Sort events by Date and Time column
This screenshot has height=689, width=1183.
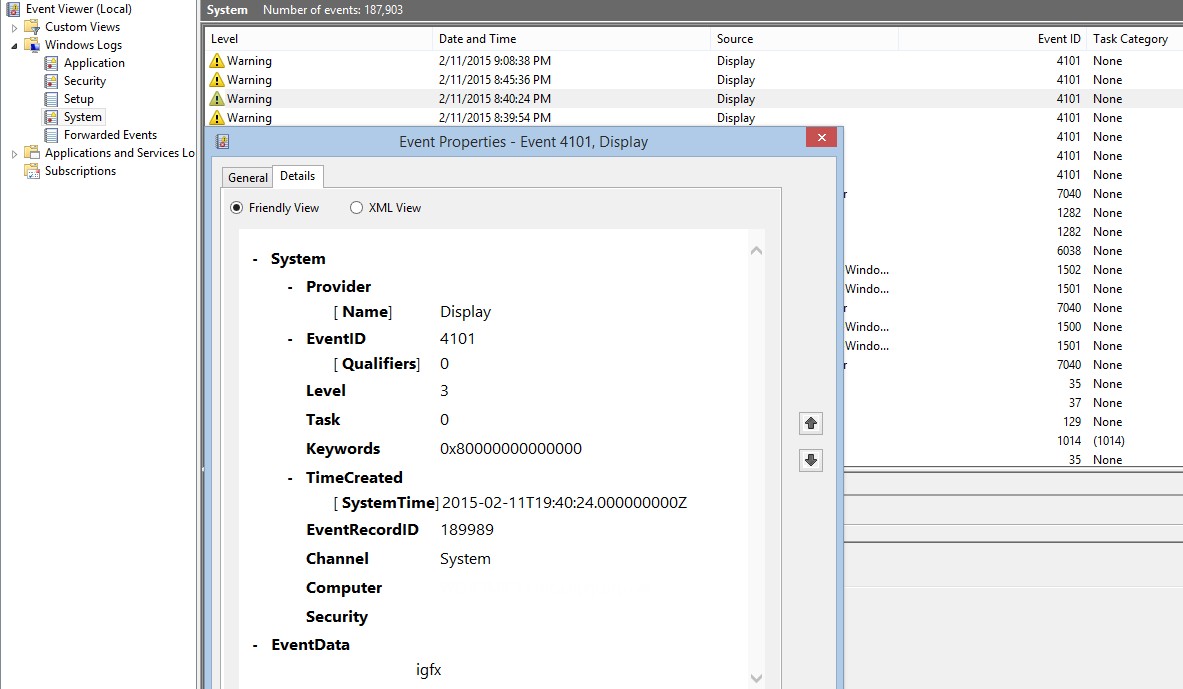[476, 39]
